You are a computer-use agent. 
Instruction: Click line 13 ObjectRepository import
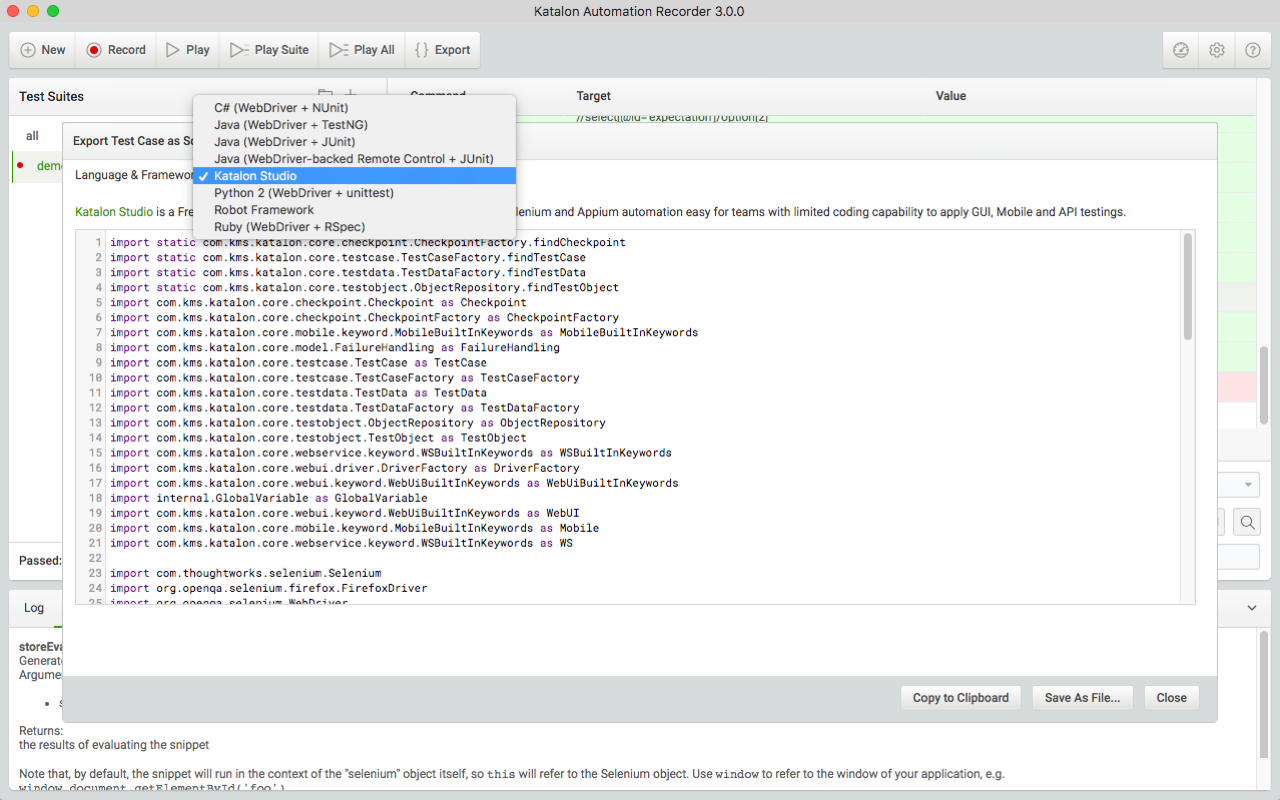tap(358, 423)
